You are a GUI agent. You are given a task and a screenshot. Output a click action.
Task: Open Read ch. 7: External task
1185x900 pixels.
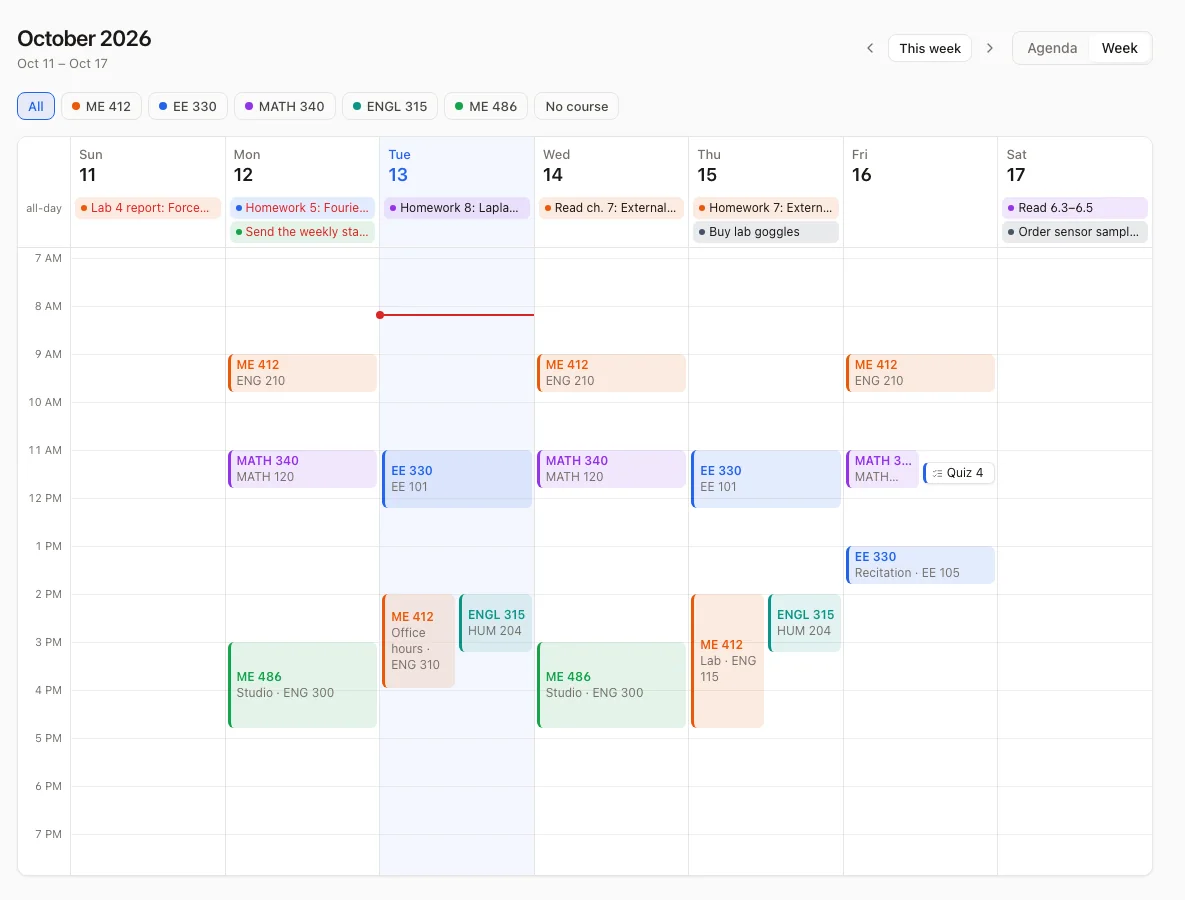pyautogui.click(x=611, y=208)
